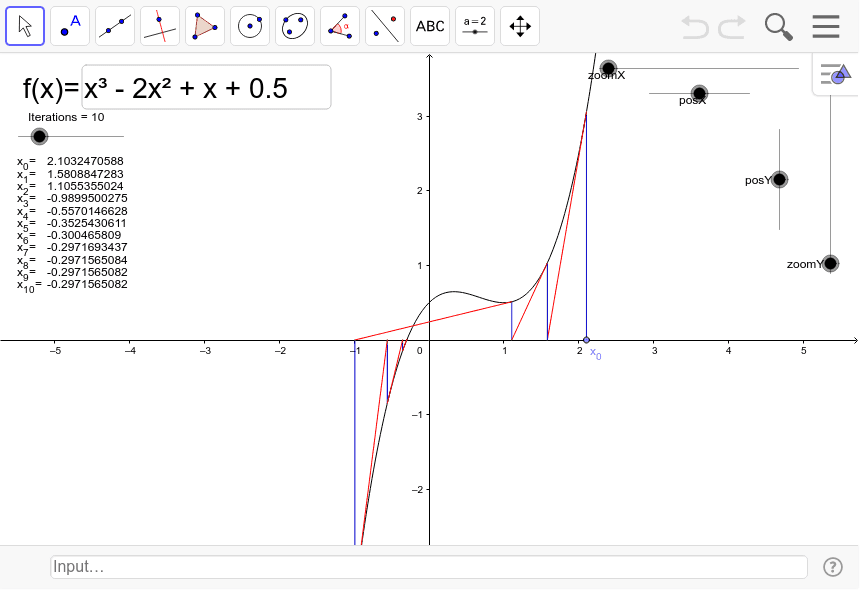Click the x1 value 1.5808847283
Image resolution: width=860 pixels, height=590 pixels.
click(x=85, y=174)
